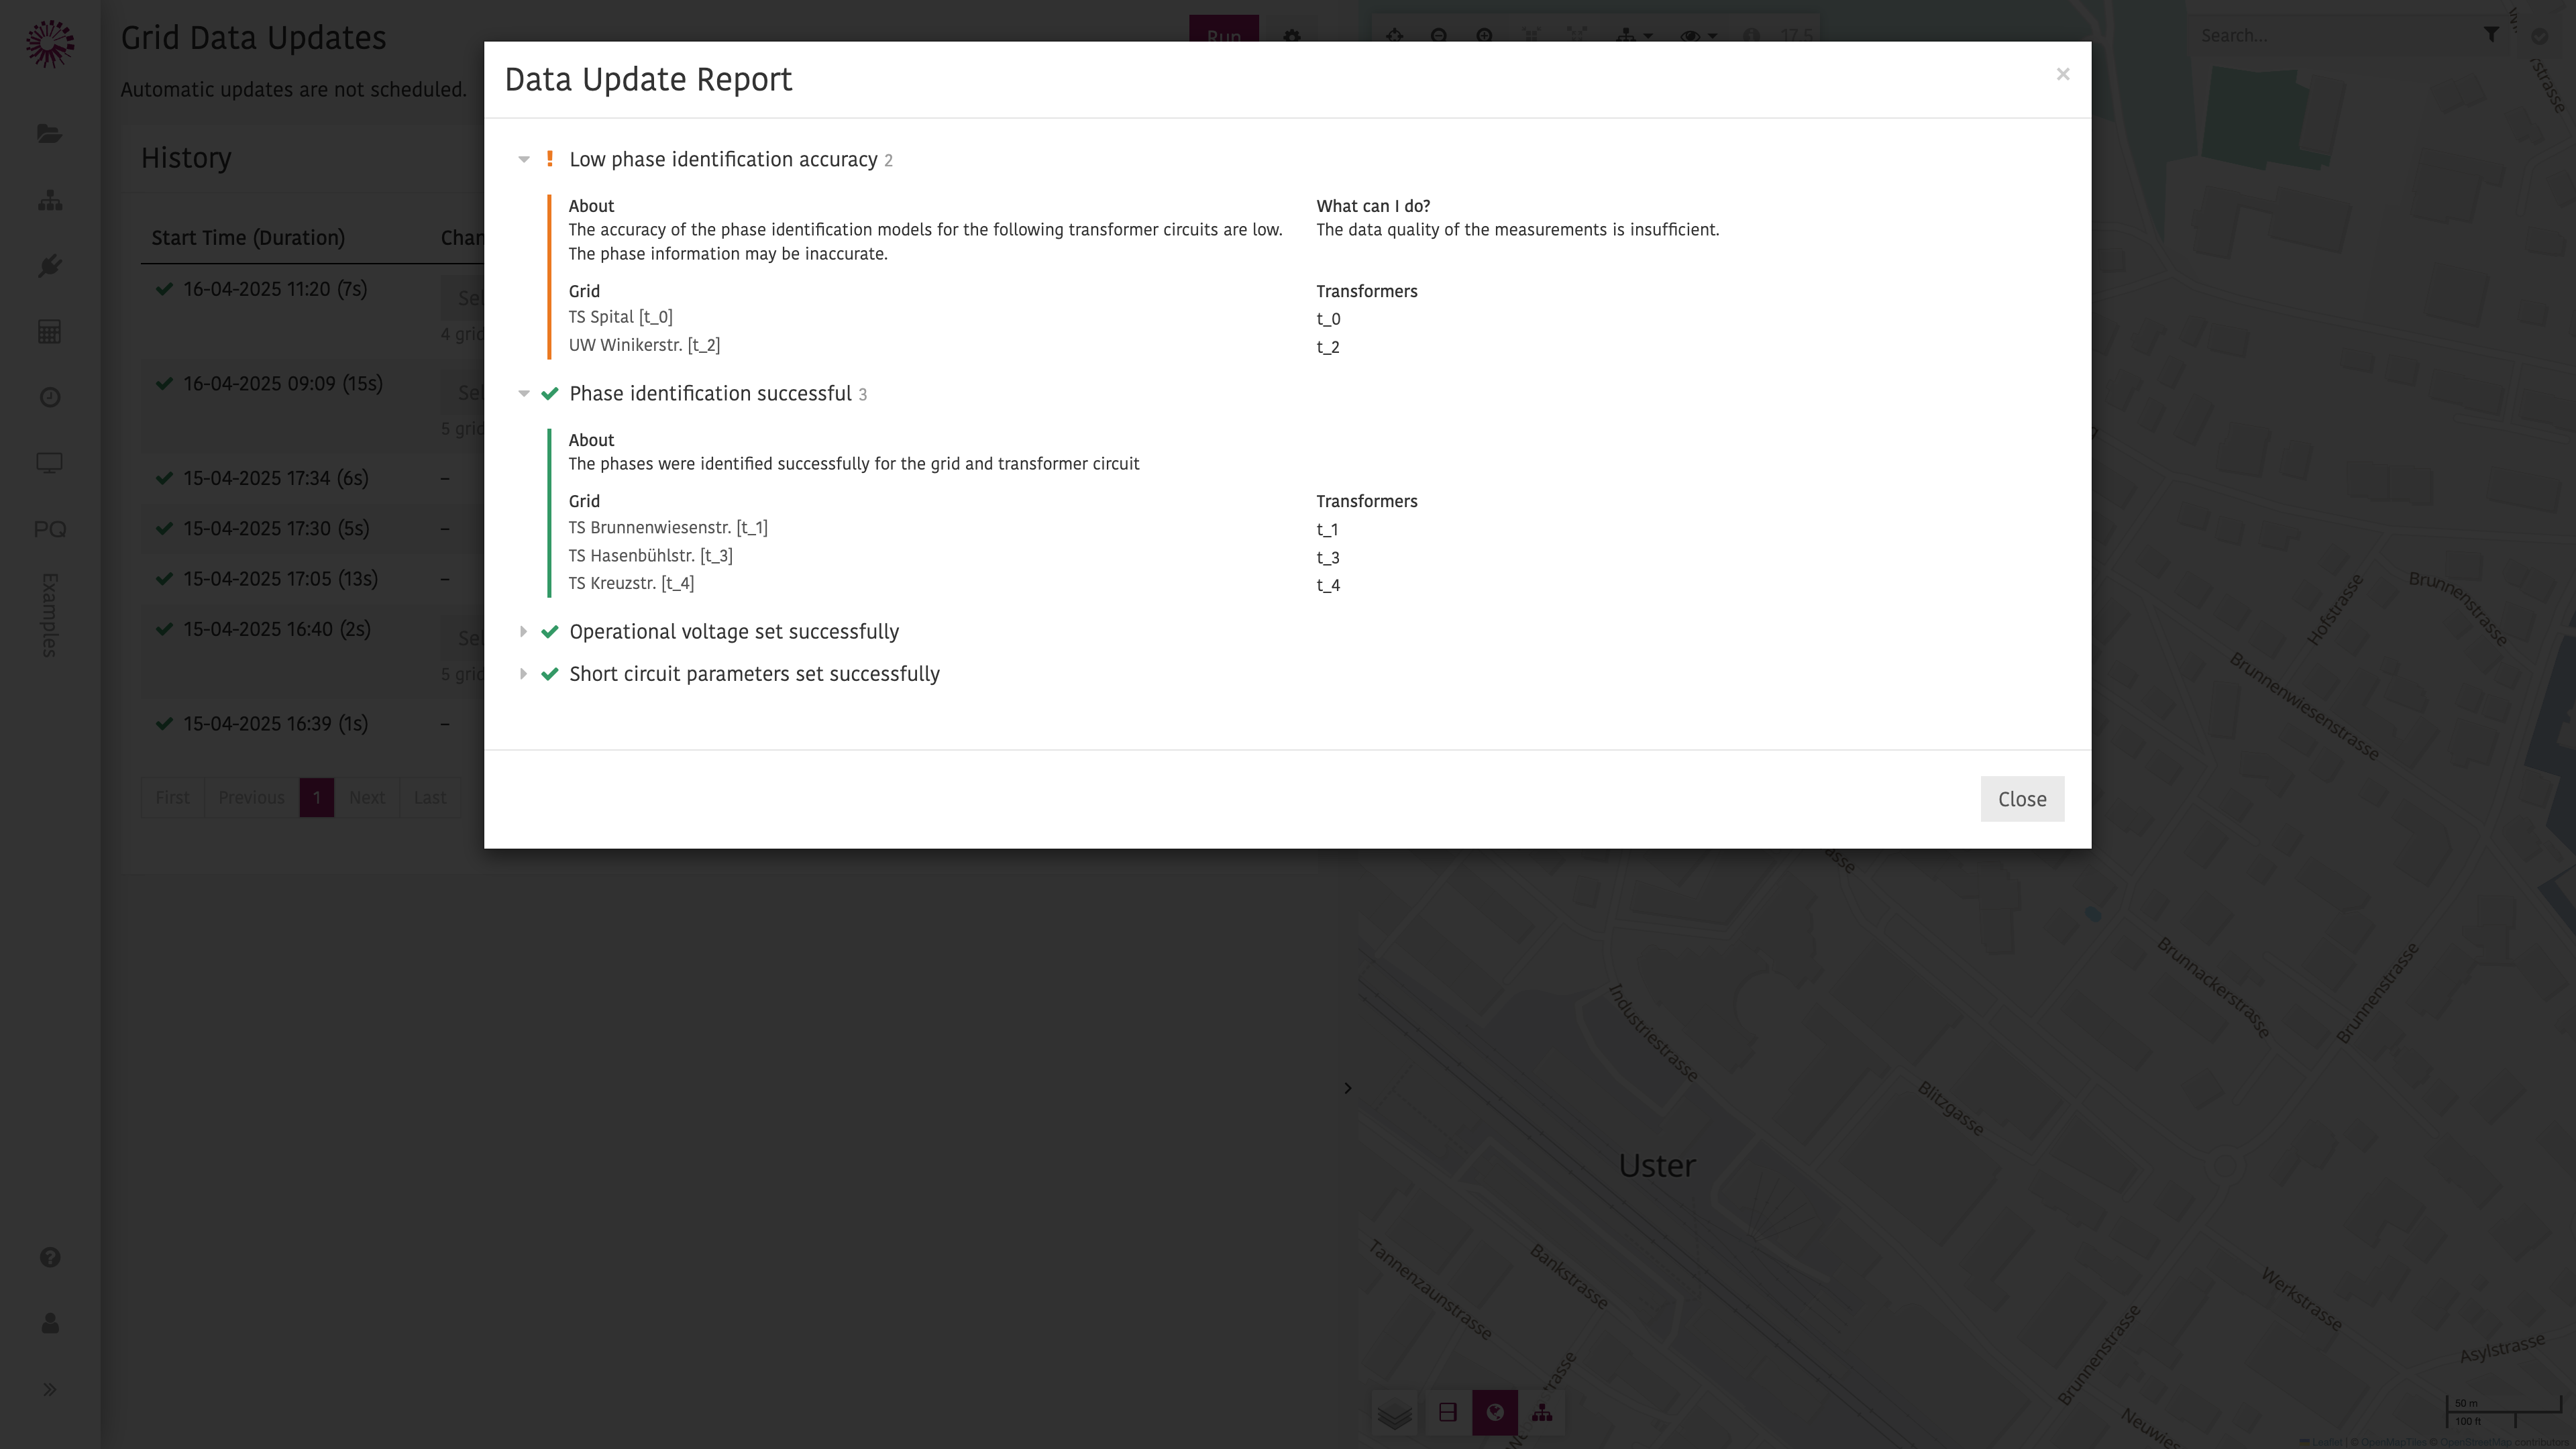The image size is (2576, 1449).
Task: Select history entry 15-04-2025 16:39 (1s)
Action: (x=275, y=724)
